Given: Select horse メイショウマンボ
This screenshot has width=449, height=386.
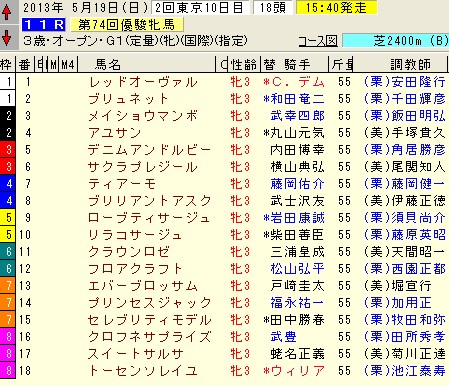Looking at the screenshot, I should point(143,116).
